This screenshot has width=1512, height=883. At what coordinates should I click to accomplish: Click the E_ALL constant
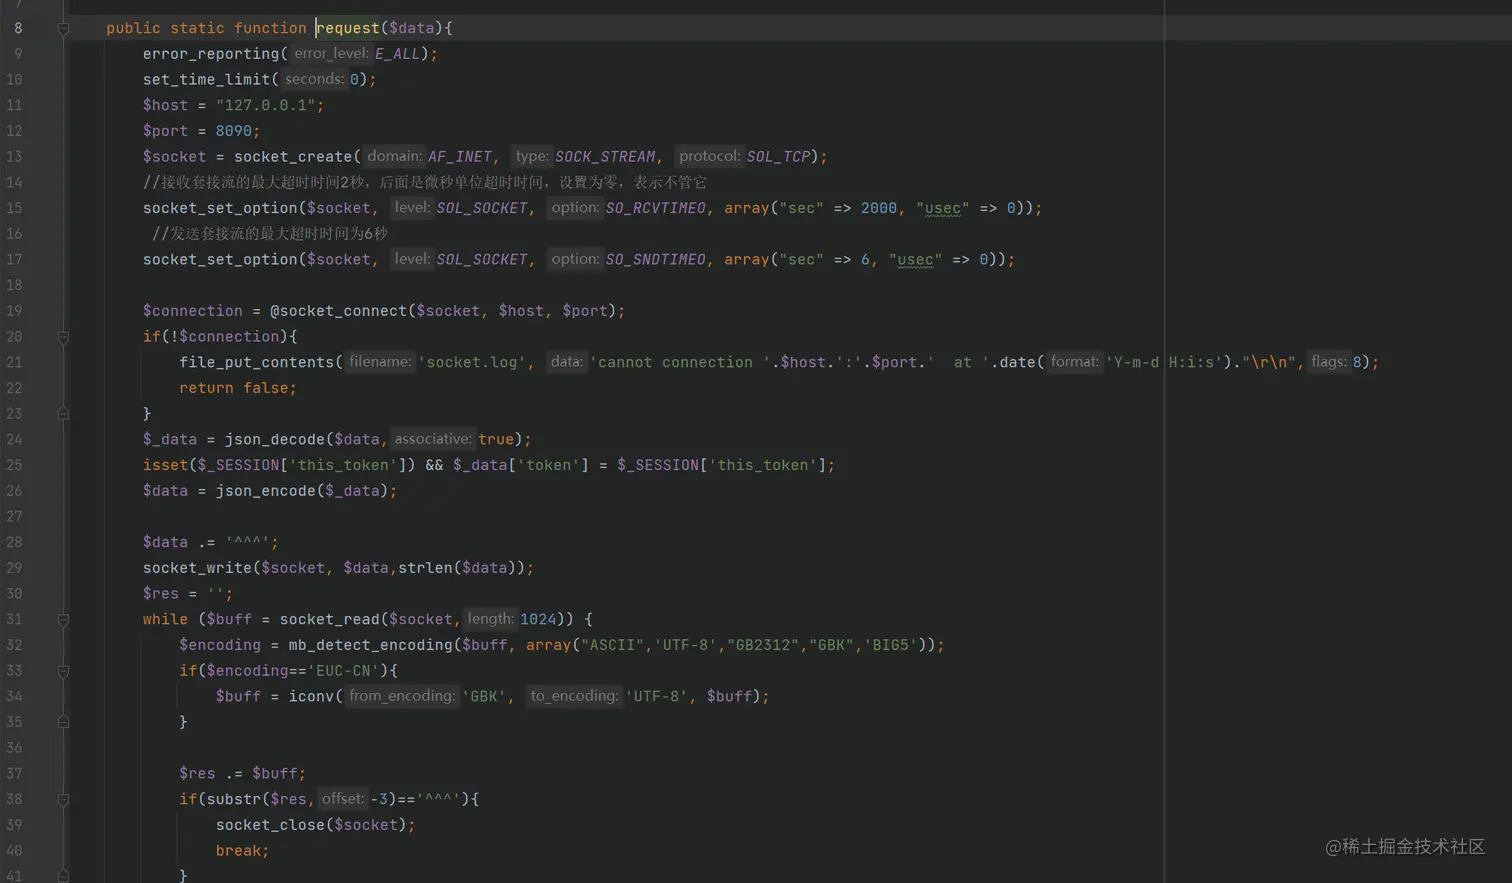coord(398,54)
